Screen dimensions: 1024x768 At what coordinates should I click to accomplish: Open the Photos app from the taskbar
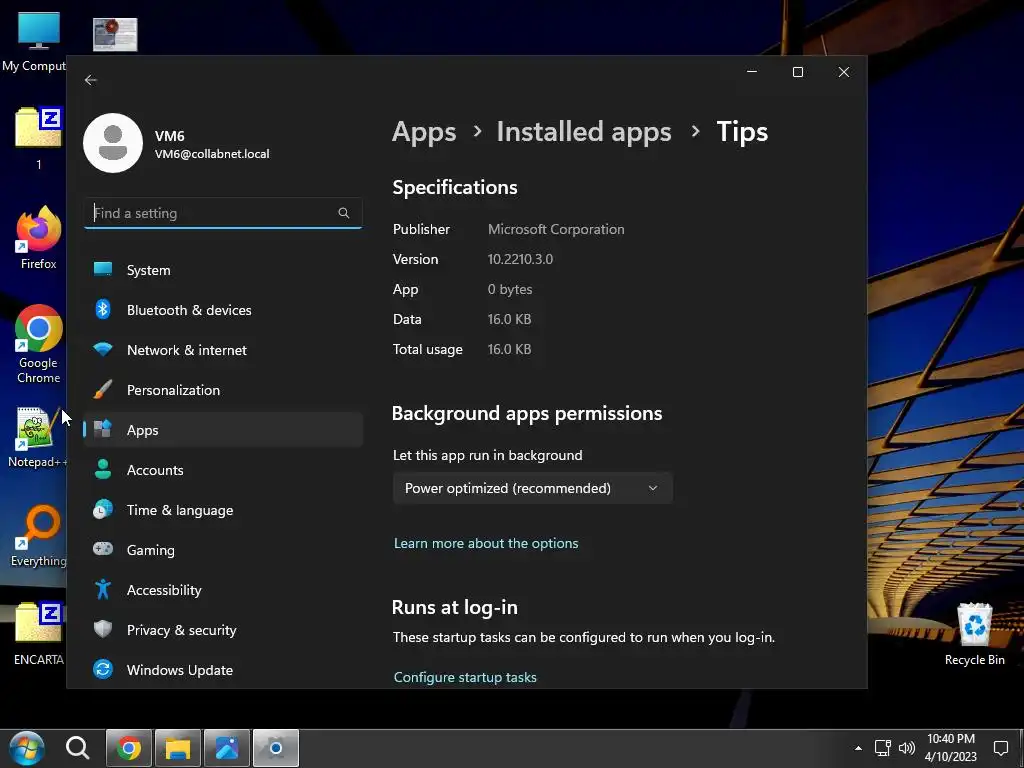(x=227, y=748)
